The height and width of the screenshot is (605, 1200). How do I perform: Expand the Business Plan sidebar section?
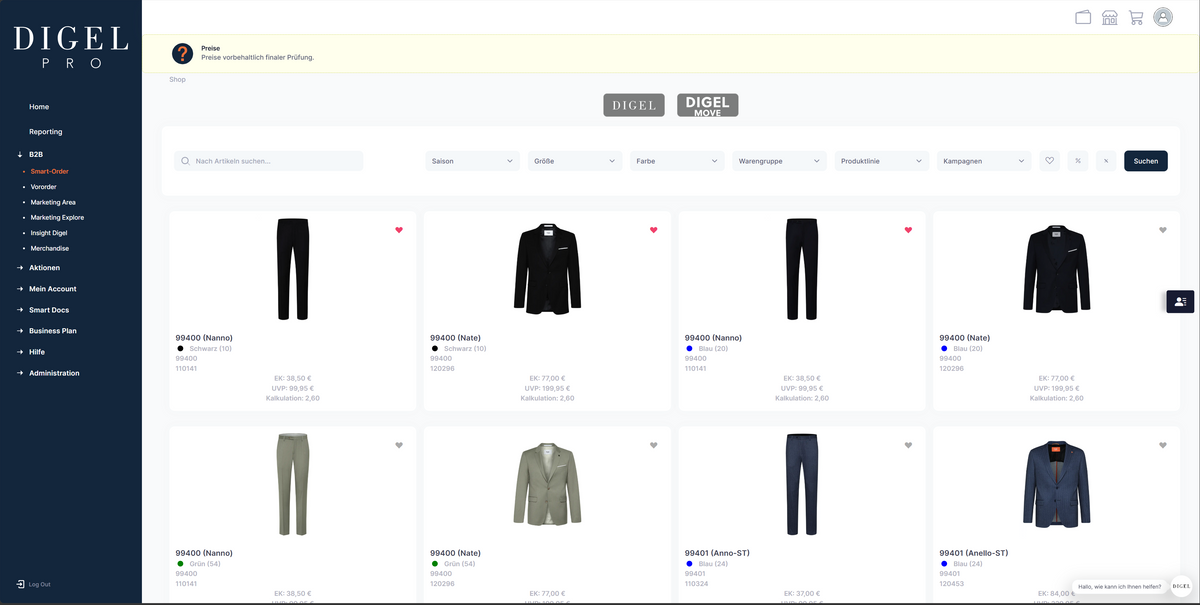coord(52,331)
